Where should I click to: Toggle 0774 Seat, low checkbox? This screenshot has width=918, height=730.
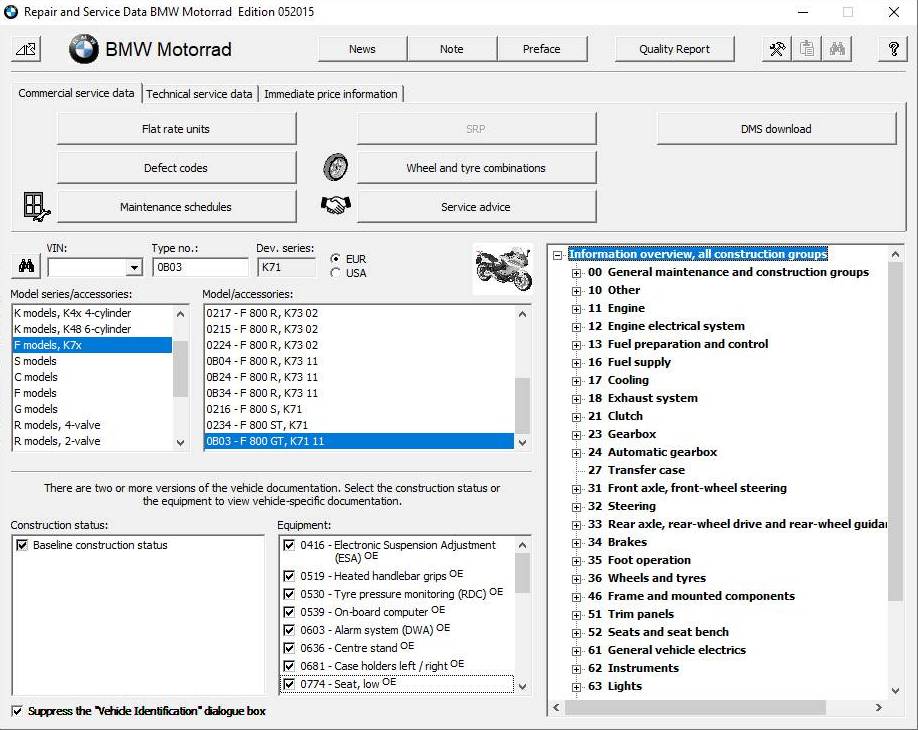coord(289,684)
